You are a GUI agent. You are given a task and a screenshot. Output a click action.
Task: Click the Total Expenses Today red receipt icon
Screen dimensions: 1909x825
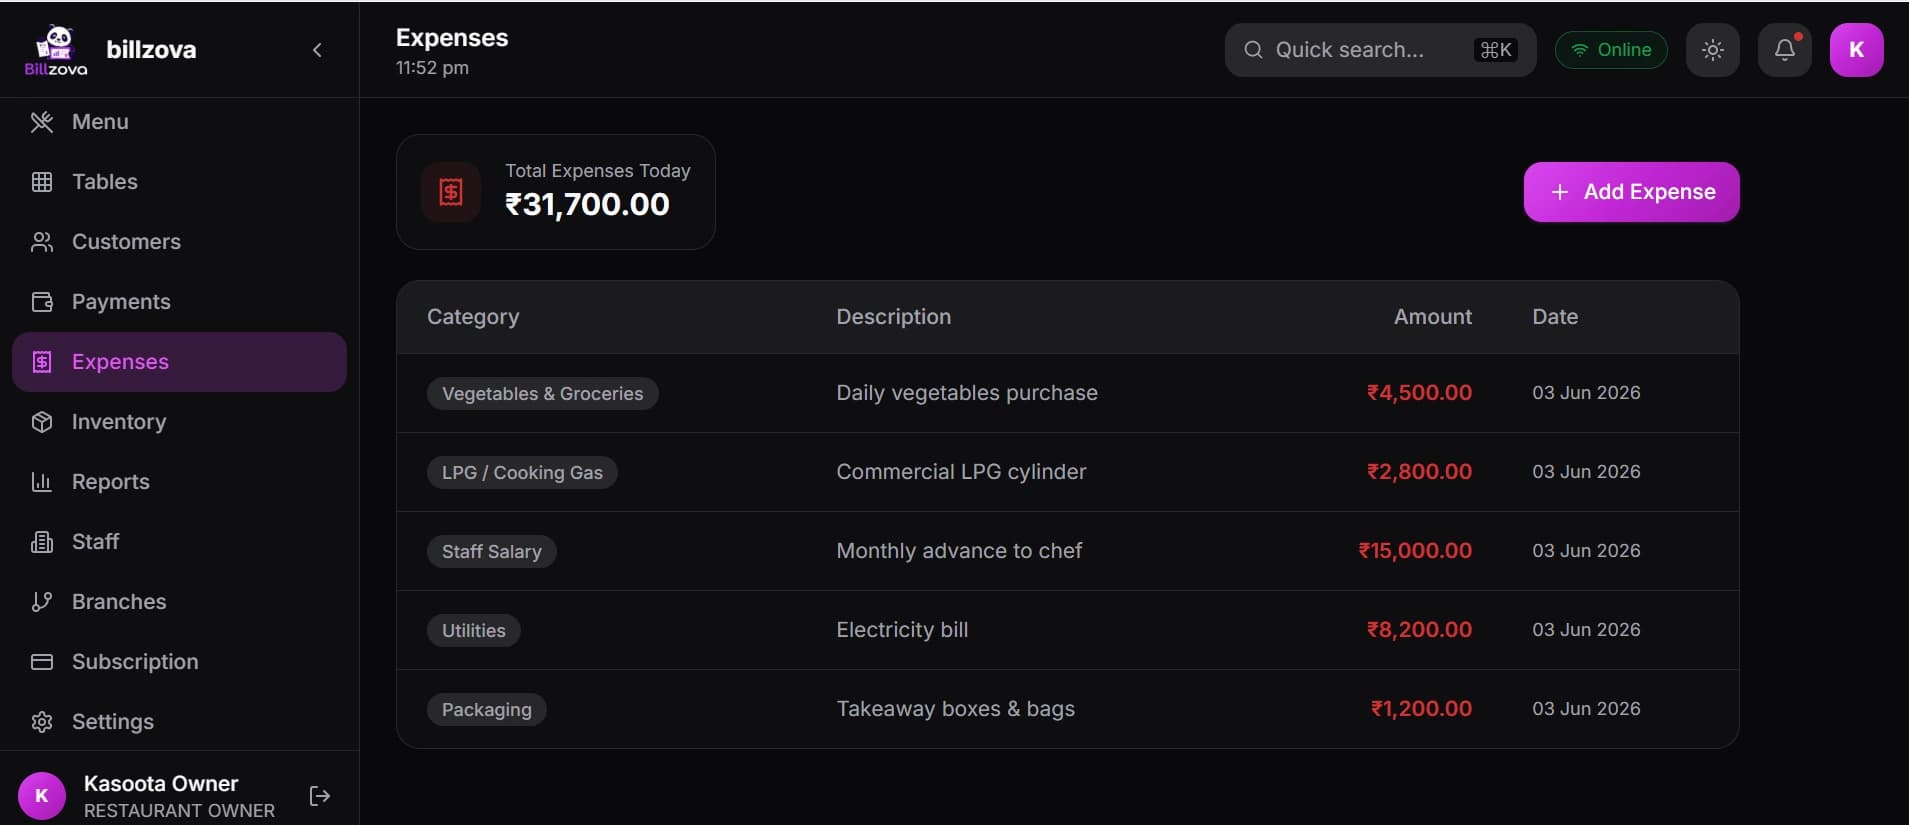451,192
